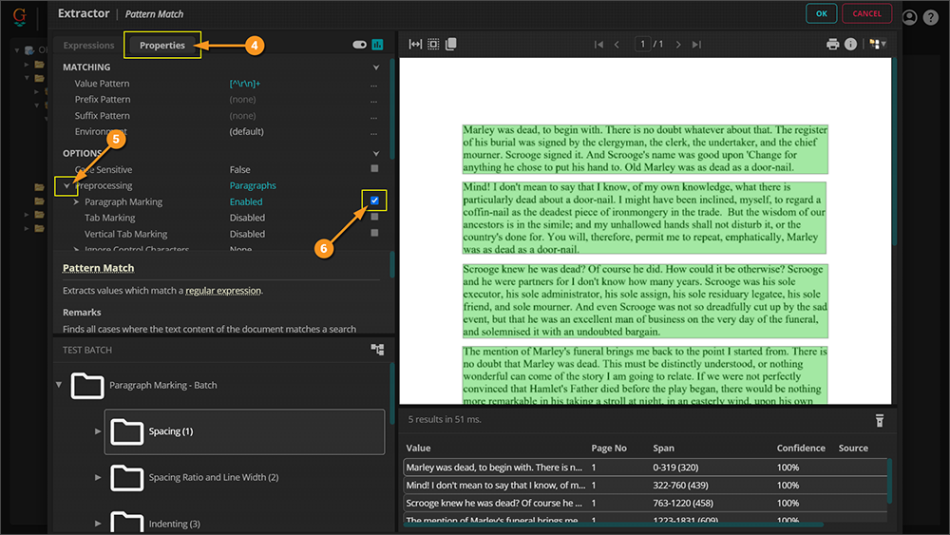Collapse the OPTIONS section chevron
The height and width of the screenshot is (535, 950).
click(x=376, y=153)
